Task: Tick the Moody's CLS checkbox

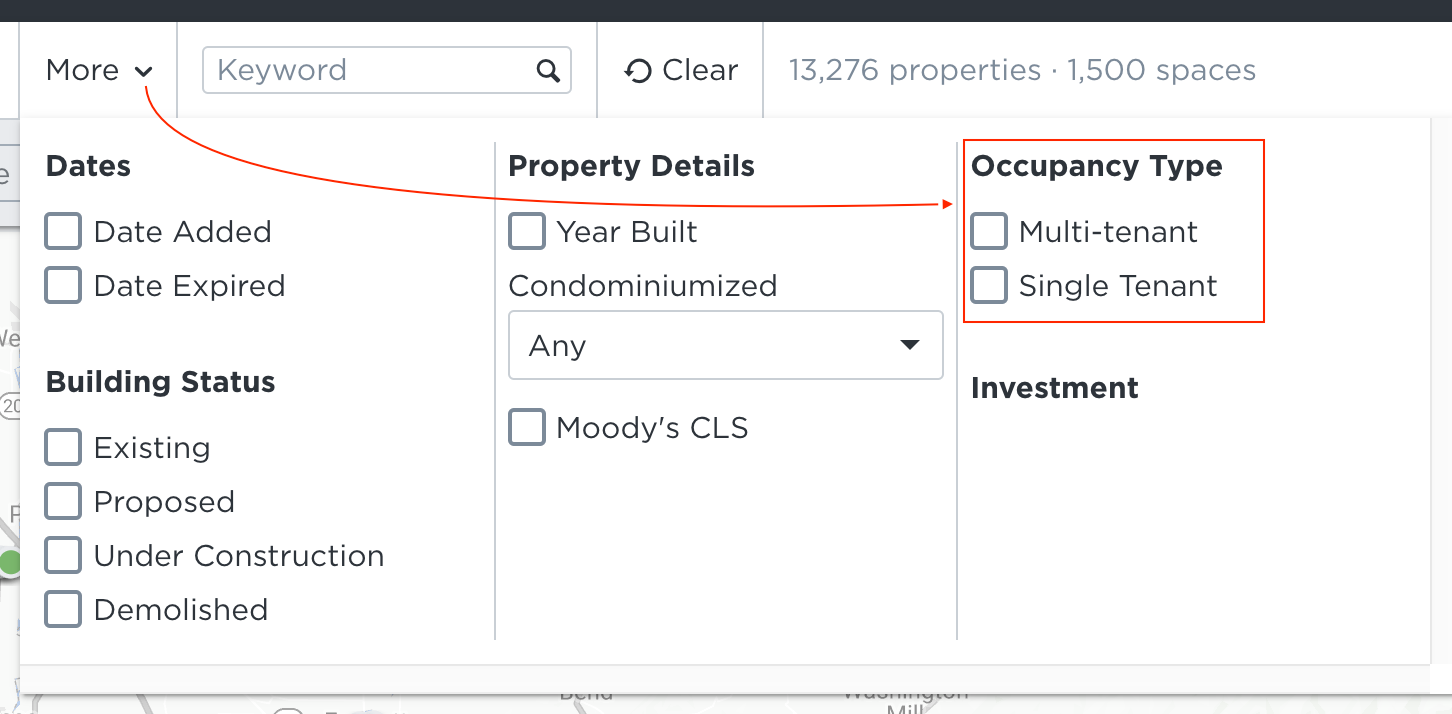Action: pos(527,428)
